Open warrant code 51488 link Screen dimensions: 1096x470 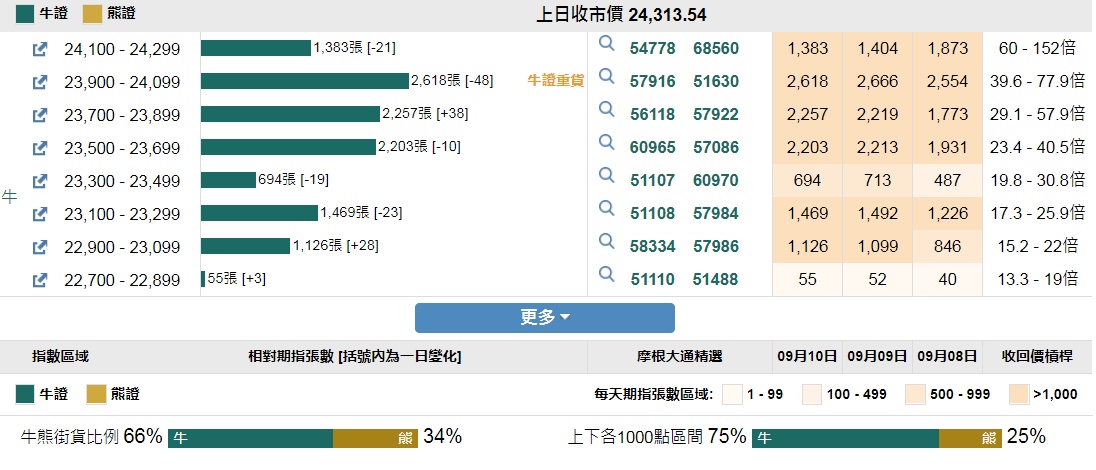[x=716, y=280]
